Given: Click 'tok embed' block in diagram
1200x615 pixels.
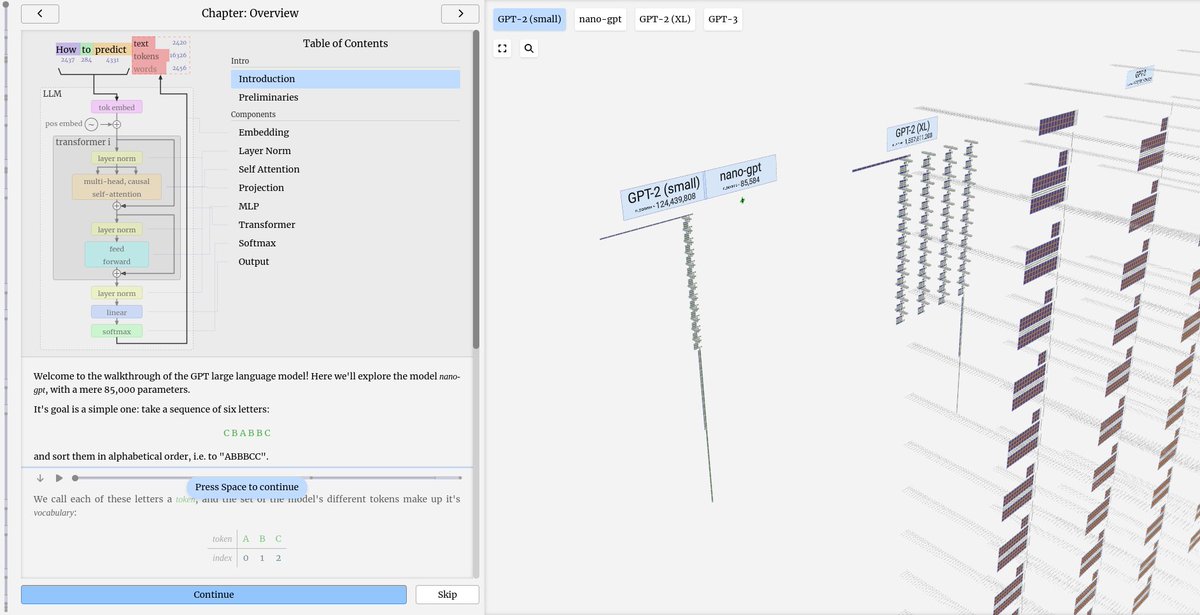Looking at the screenshot, I should (116, 107).
